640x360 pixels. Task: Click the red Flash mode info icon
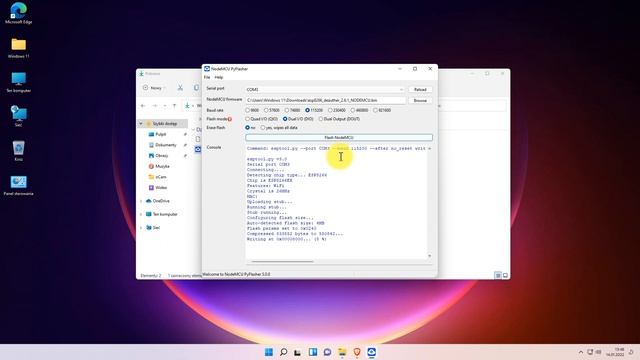click(230, 119)
